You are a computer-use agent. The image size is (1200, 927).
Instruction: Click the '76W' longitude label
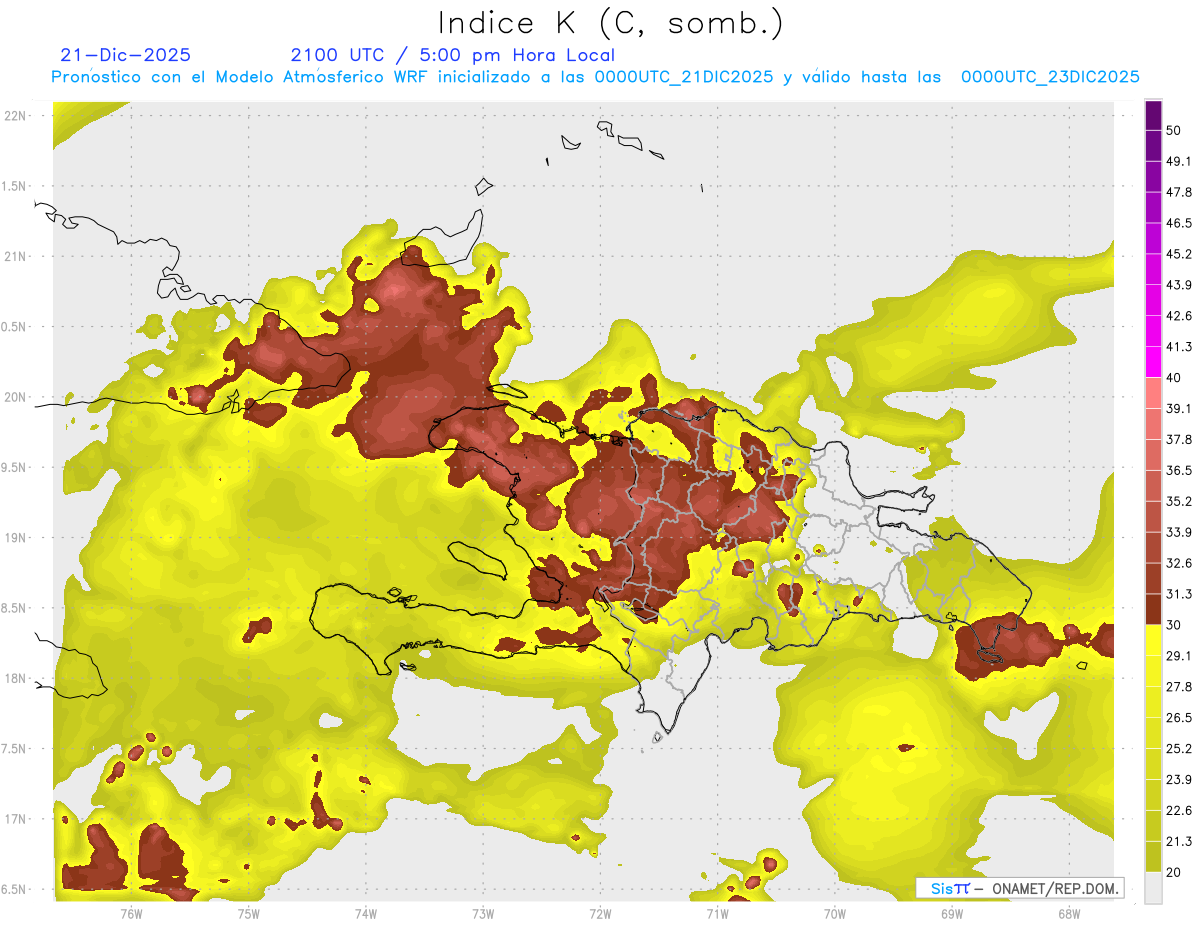[x=131, y=912]
